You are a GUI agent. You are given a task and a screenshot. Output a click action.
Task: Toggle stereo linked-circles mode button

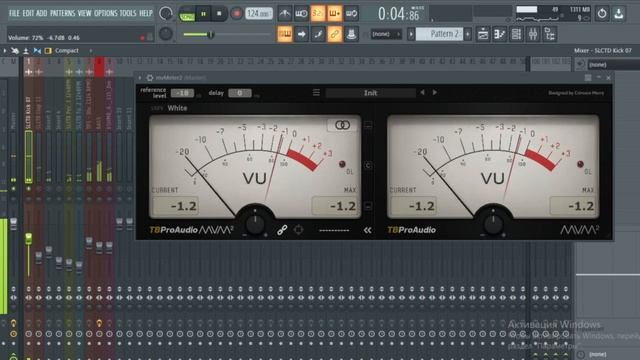342,125
